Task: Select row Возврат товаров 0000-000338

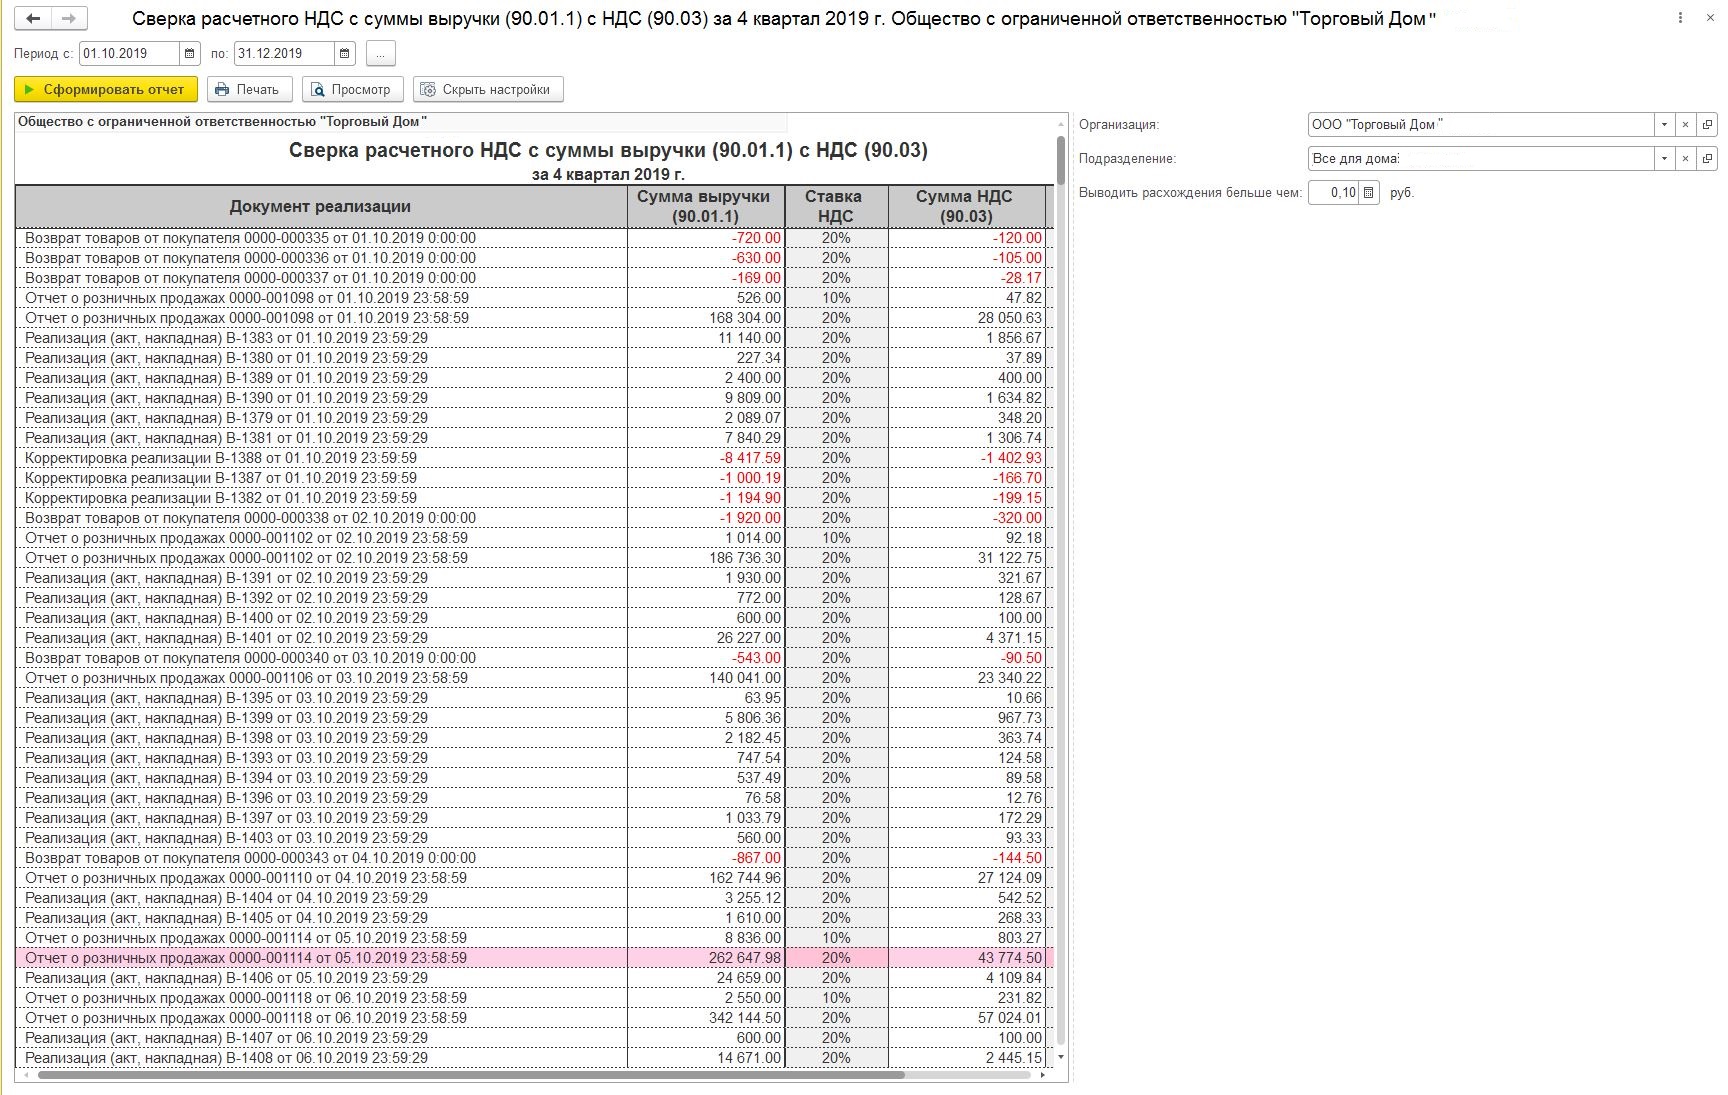Action: 534,518
